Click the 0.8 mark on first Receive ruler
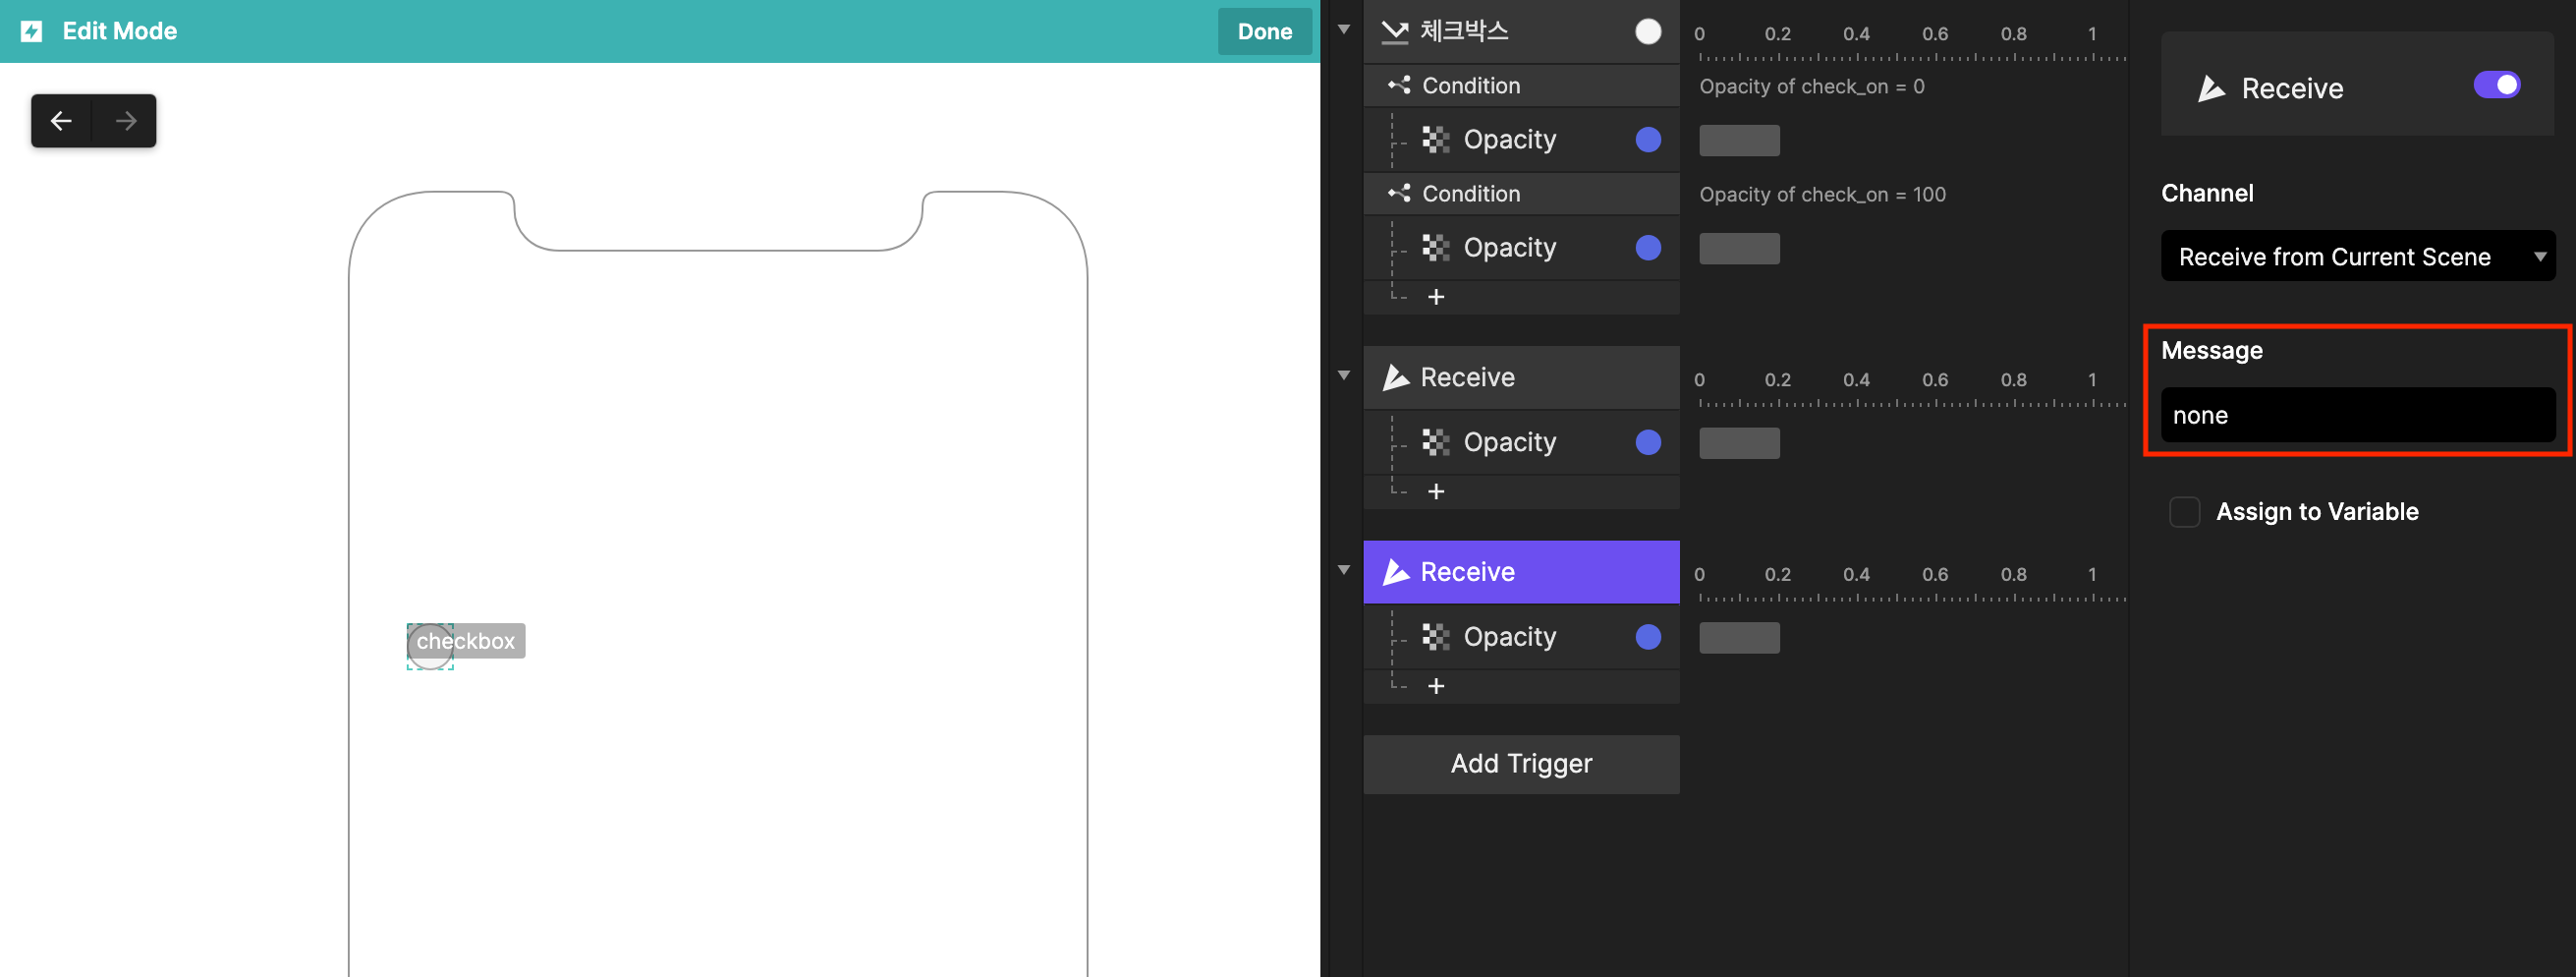 tap(2013, 380)
